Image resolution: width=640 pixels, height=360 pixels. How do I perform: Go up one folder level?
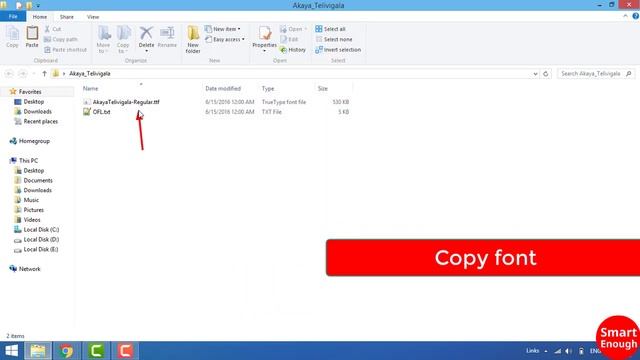point(44,73)
